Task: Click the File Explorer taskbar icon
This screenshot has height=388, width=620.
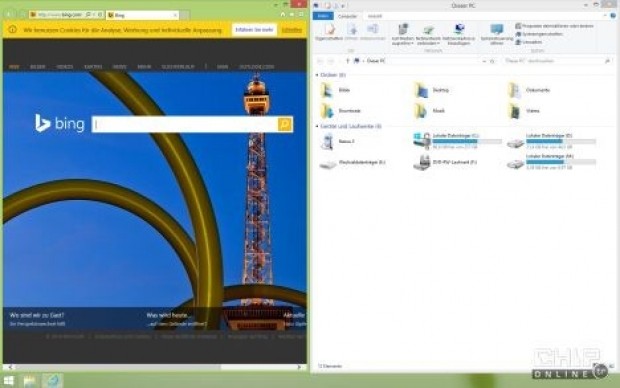Action: click(29, 380)
